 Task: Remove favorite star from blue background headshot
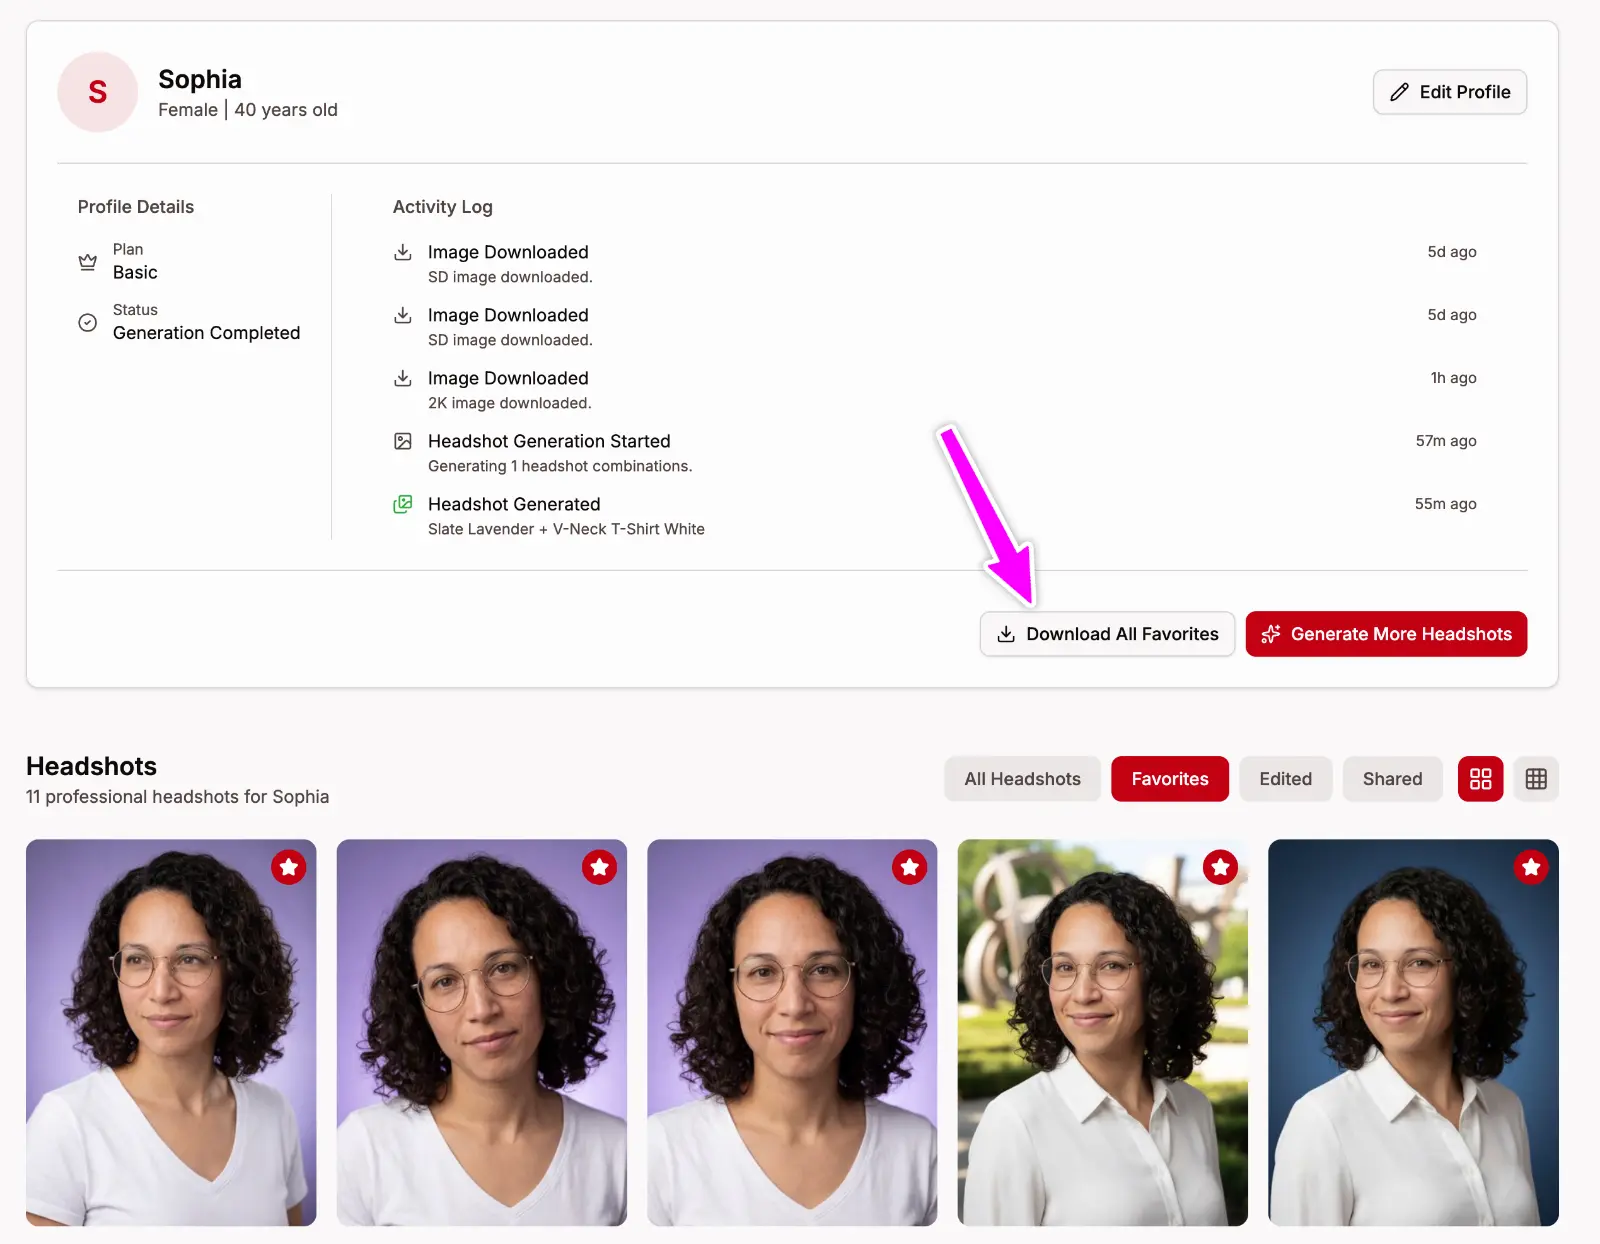1531,867
